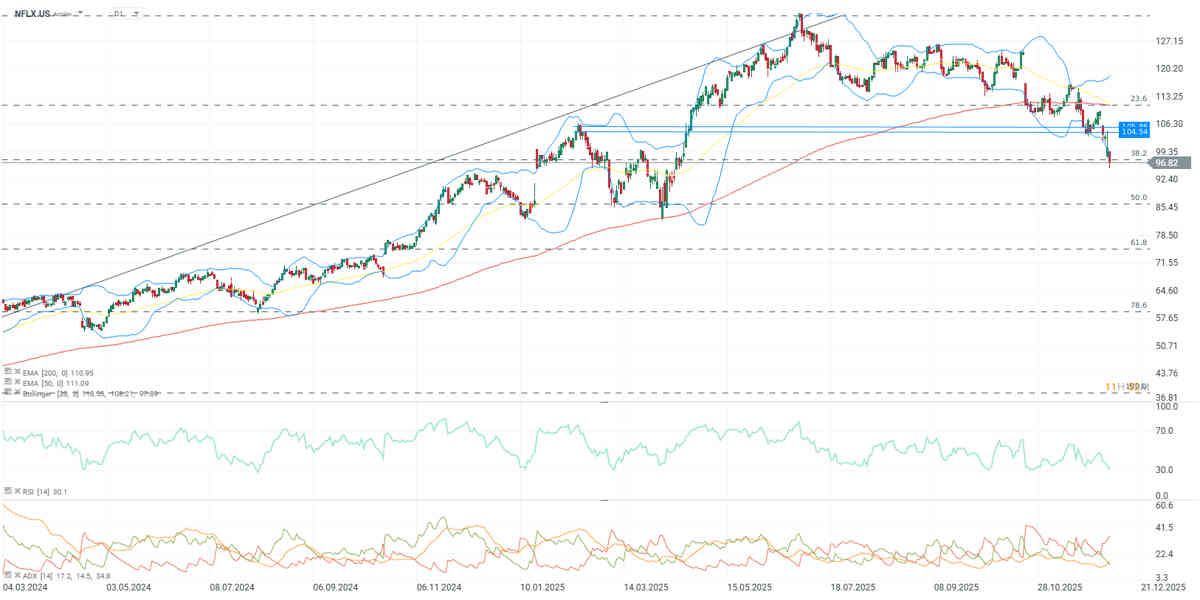
Task: Remove the ADX indicator with X icon
Action: [16, 578]
